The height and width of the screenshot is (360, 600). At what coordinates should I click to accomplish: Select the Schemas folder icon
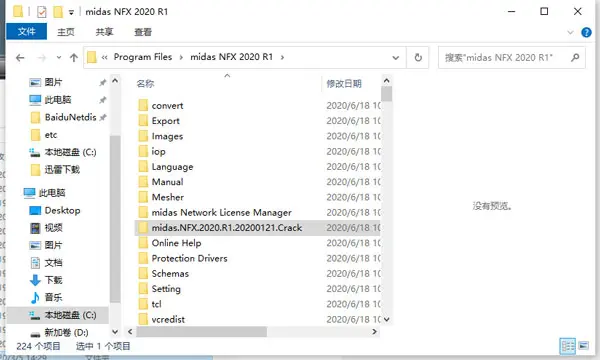tap(143, 274)
